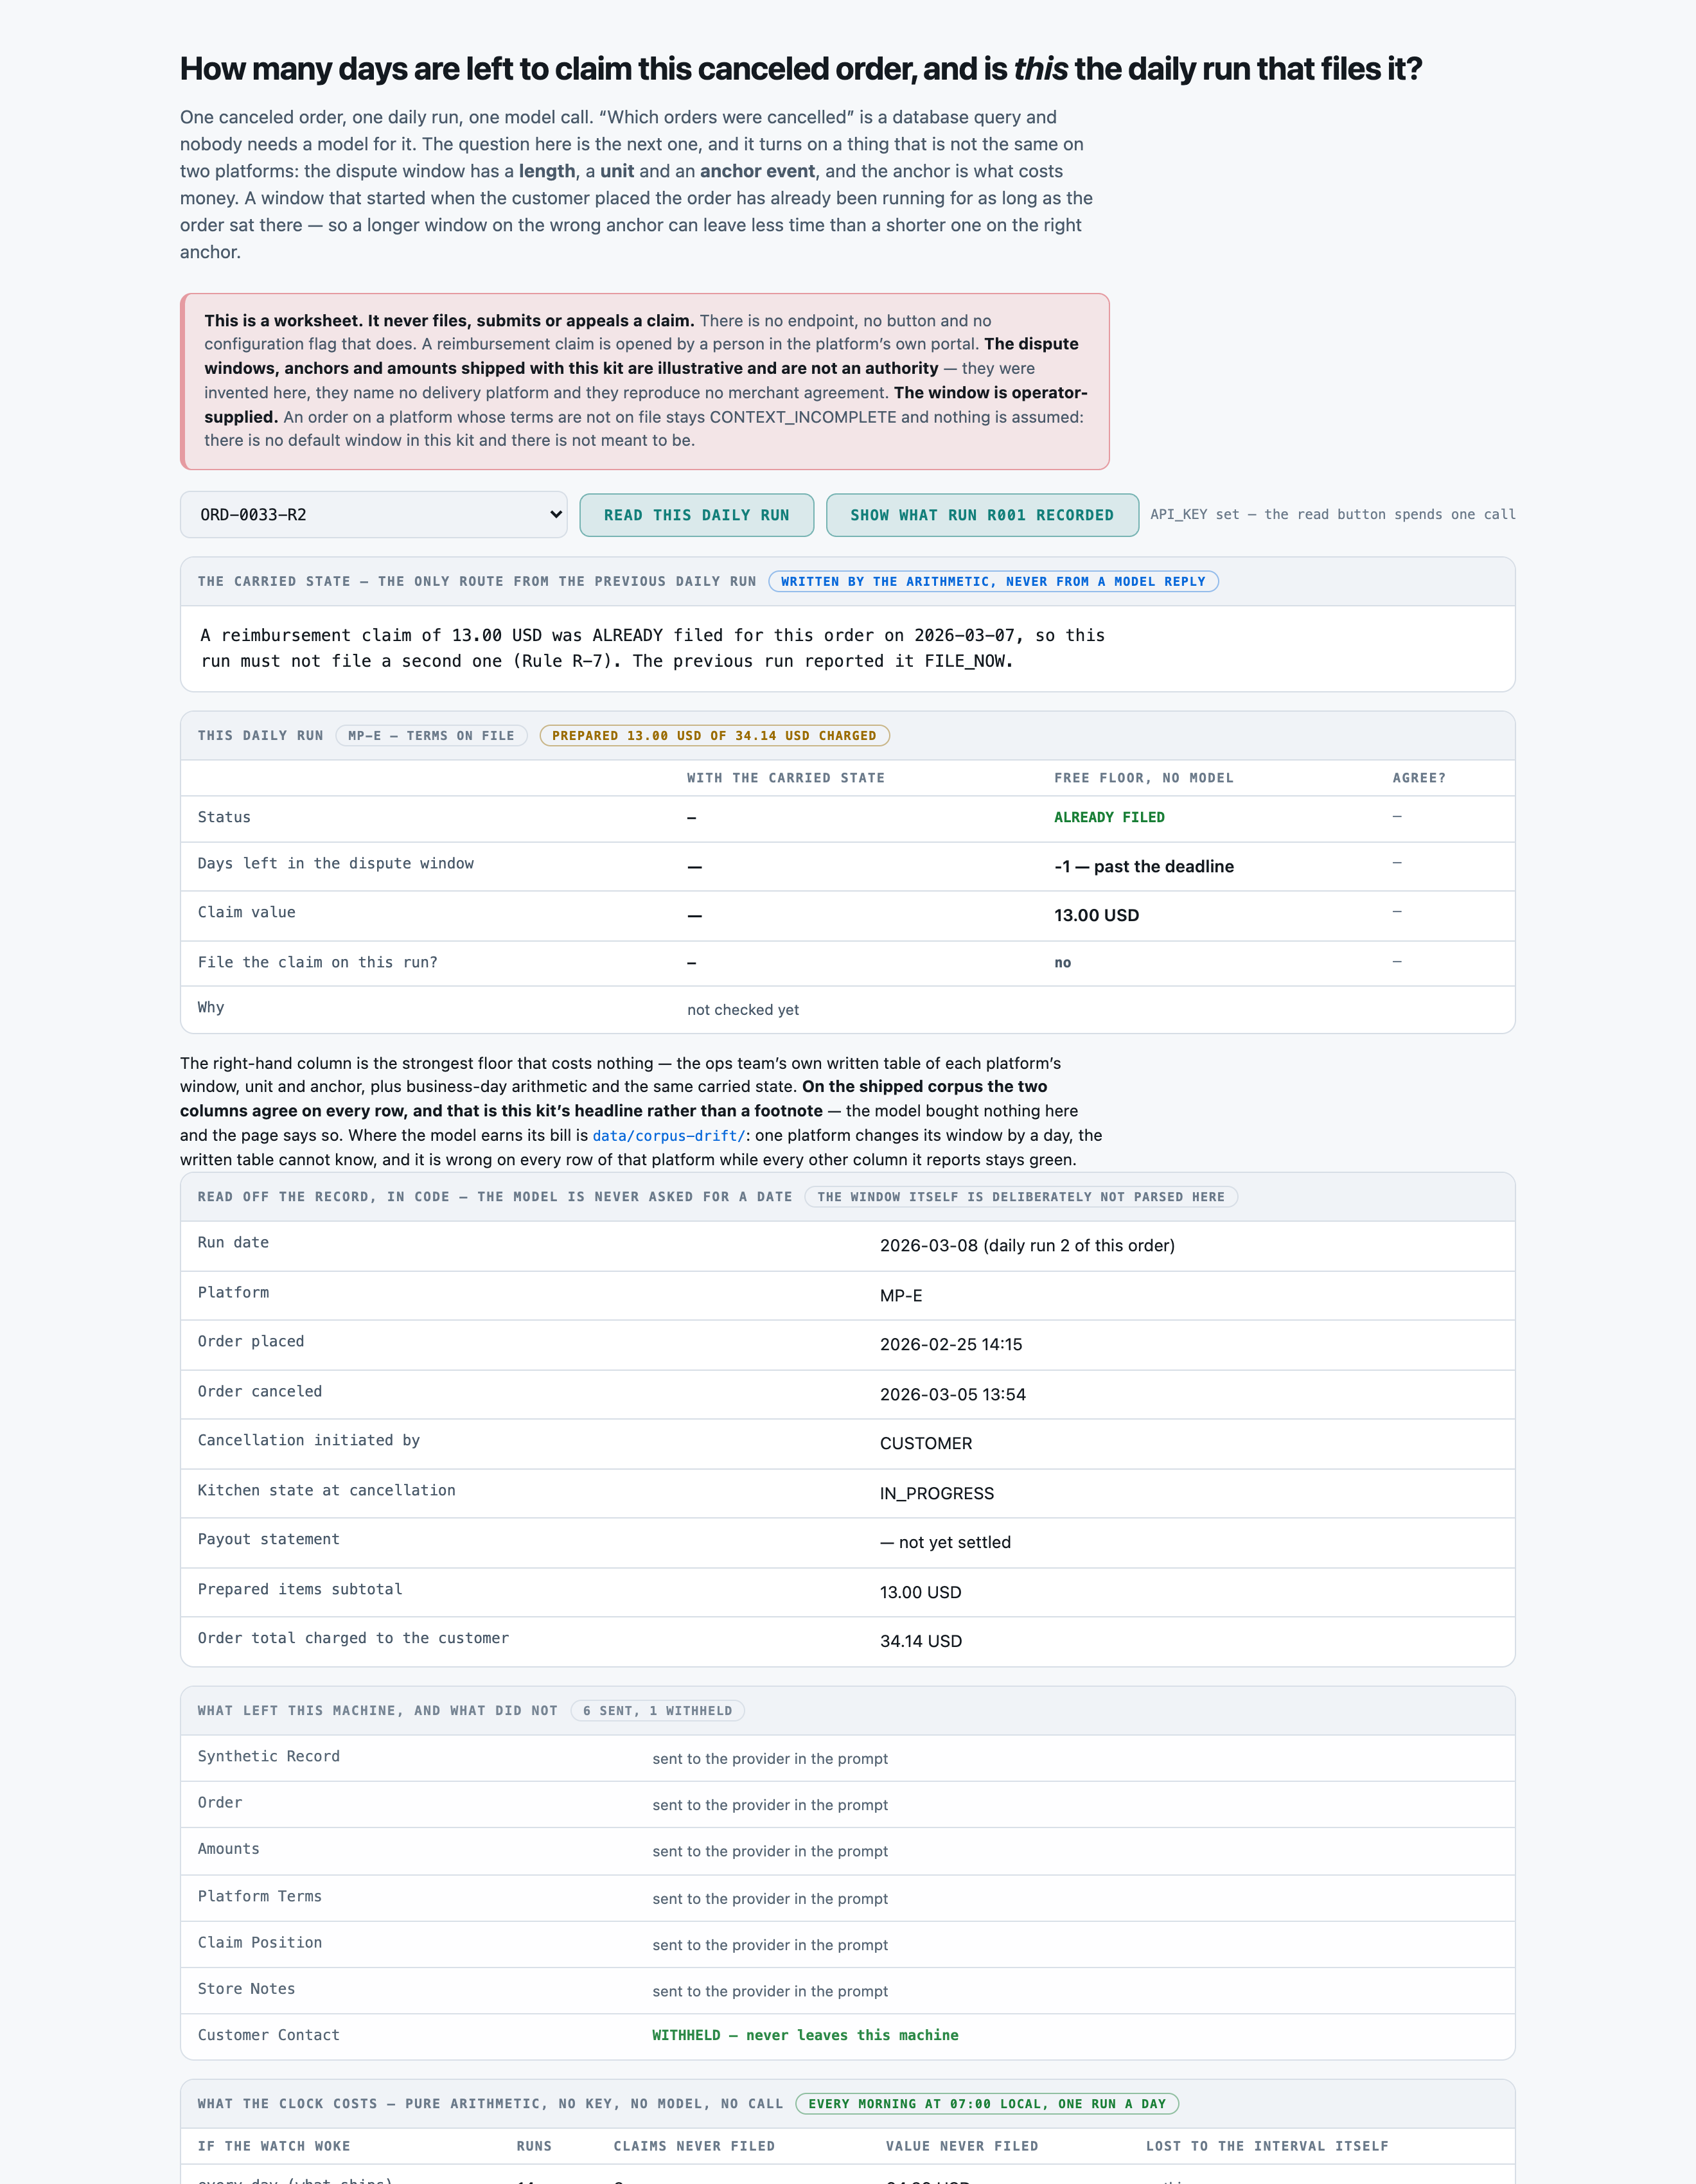
Task: Click the Platform Terms row label
Action: 259,1896
